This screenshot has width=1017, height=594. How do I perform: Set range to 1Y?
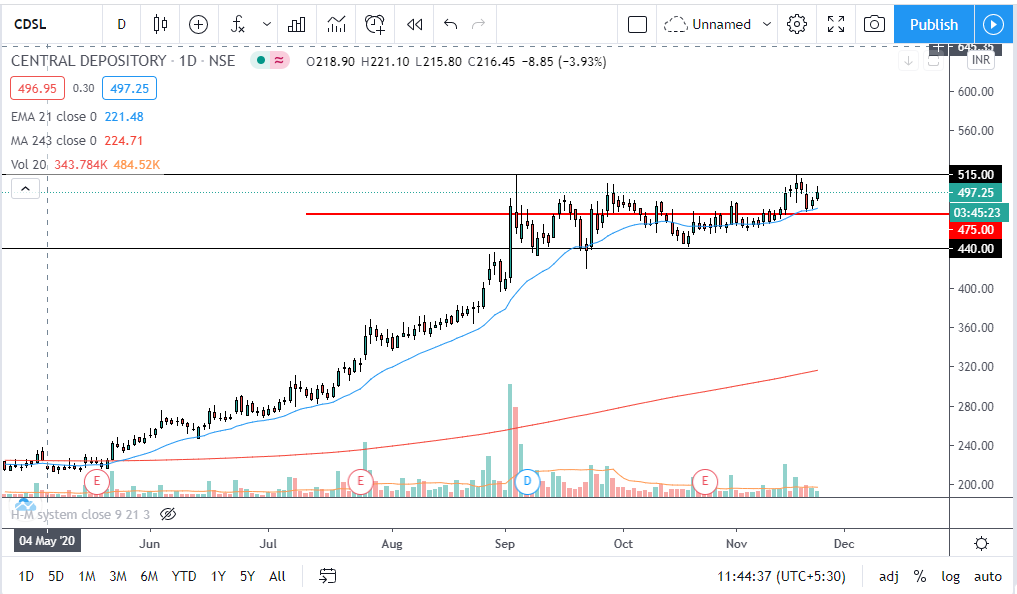218,576
